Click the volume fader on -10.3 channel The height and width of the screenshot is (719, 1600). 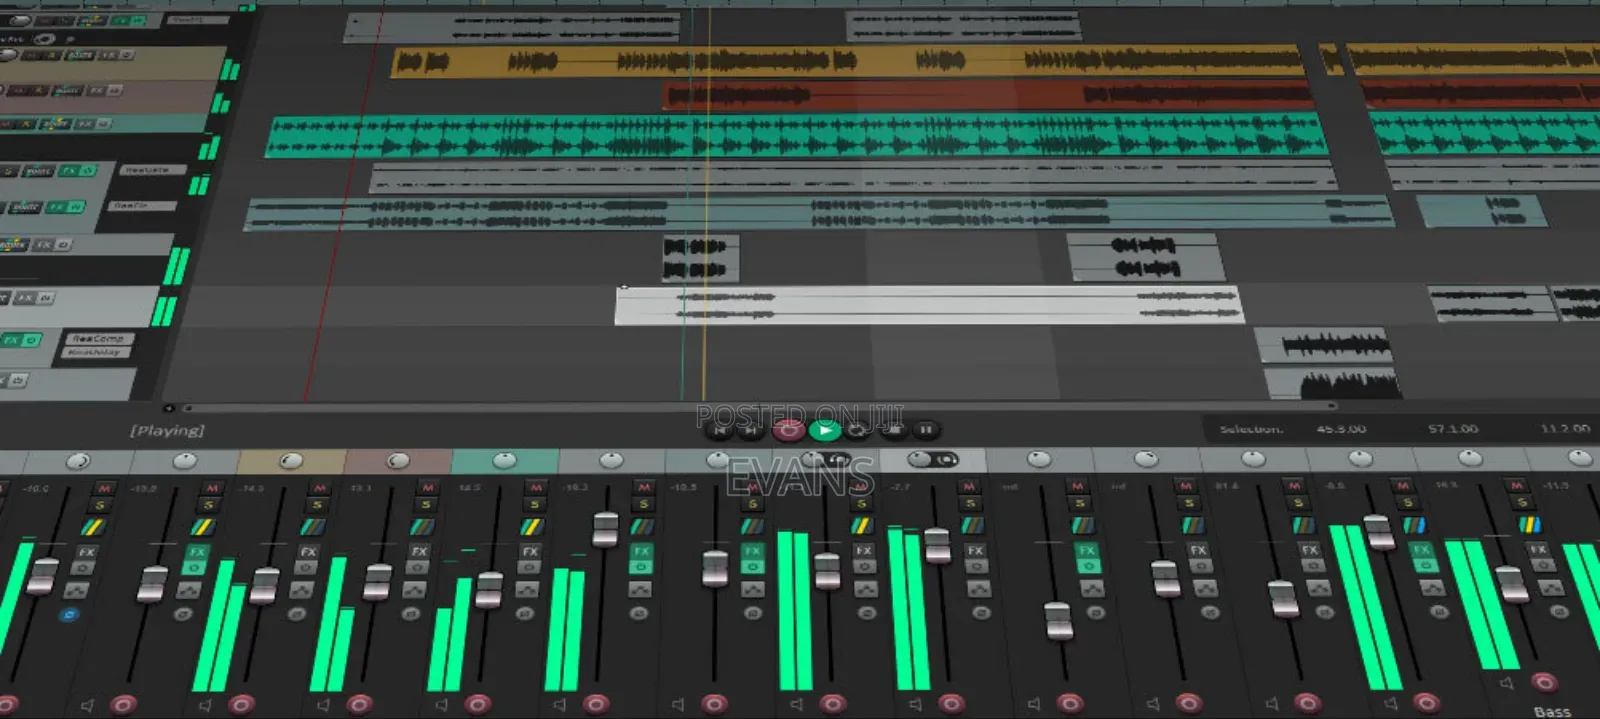click(x=605, y=528)
